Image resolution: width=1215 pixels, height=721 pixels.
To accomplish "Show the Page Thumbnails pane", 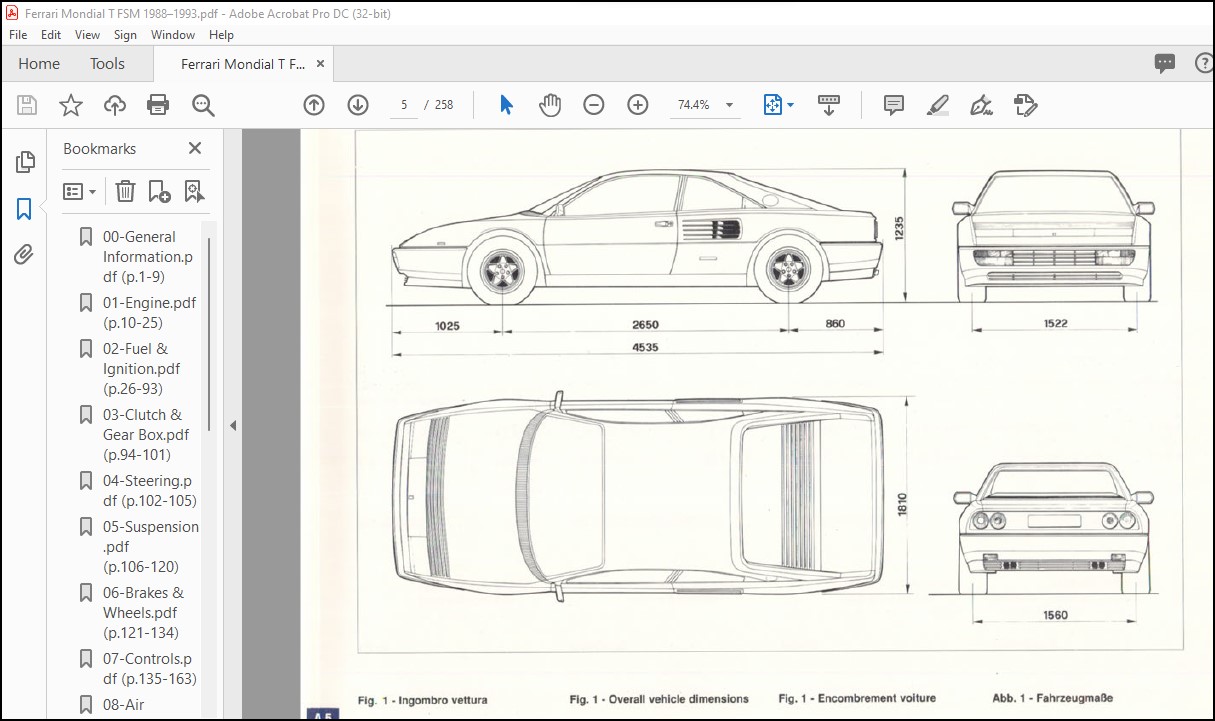I will pyautogui.click(x=25, y=161).
